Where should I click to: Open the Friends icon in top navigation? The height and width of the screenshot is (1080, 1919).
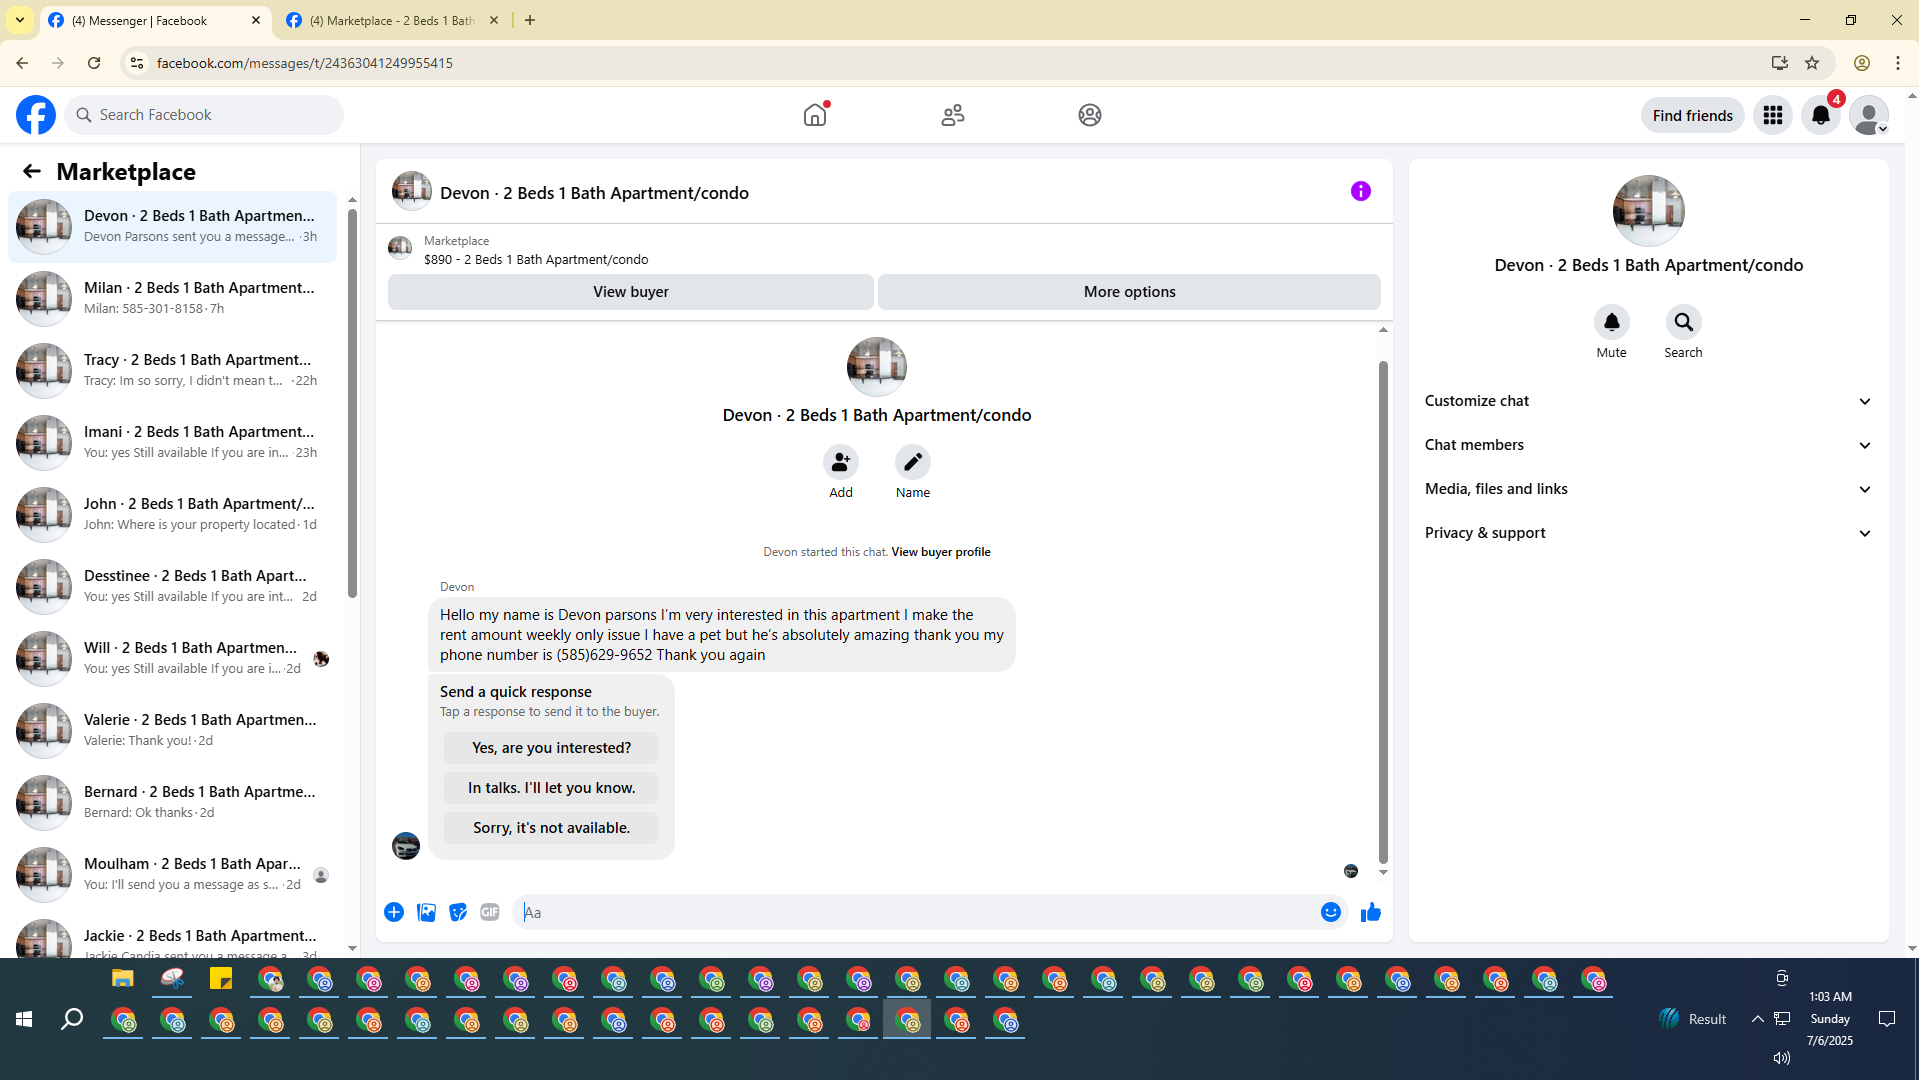pos(953,115)
